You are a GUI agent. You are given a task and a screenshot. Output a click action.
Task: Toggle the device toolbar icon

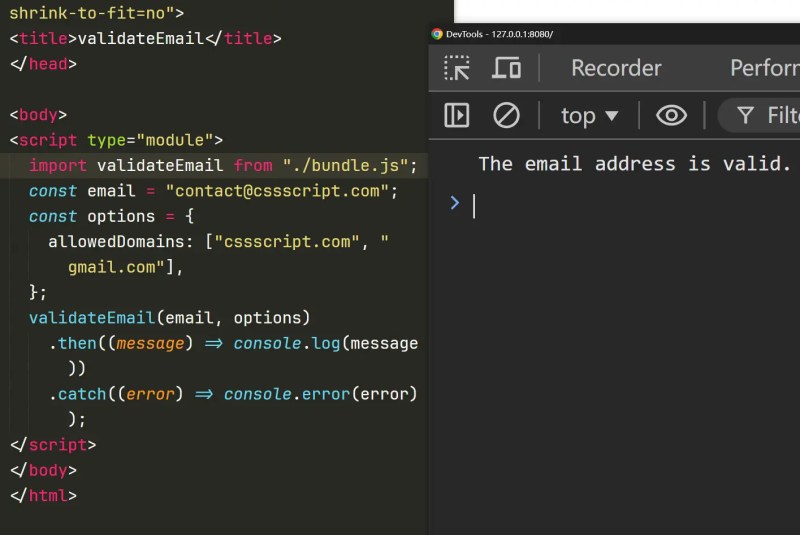[x=506, y=68]
